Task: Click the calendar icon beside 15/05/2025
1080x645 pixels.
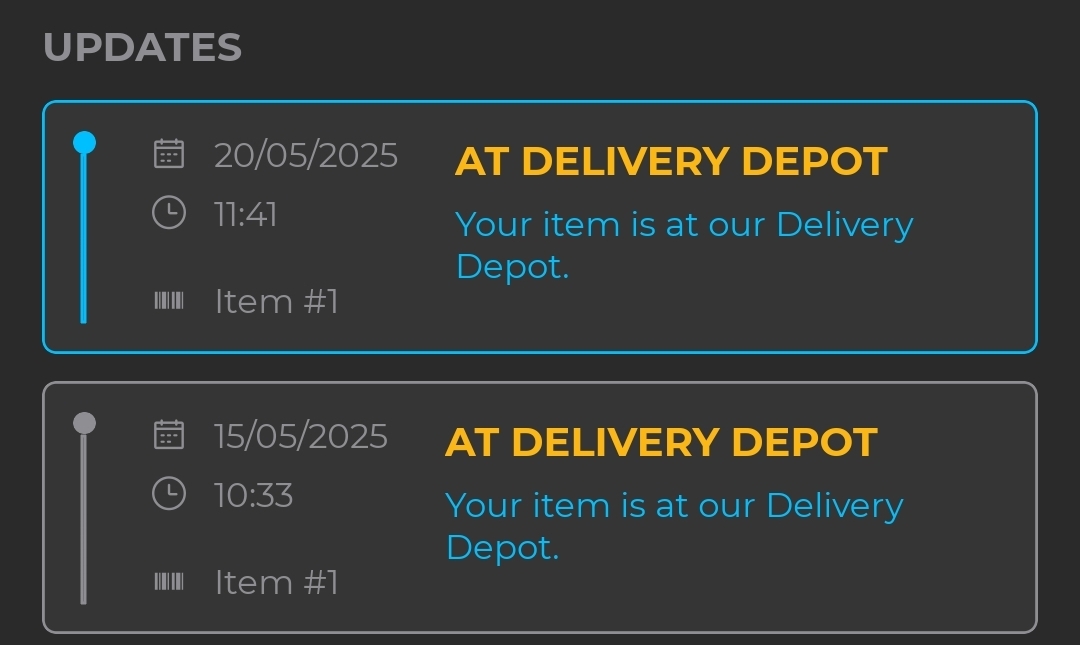Action: click(x=168, y=435)
